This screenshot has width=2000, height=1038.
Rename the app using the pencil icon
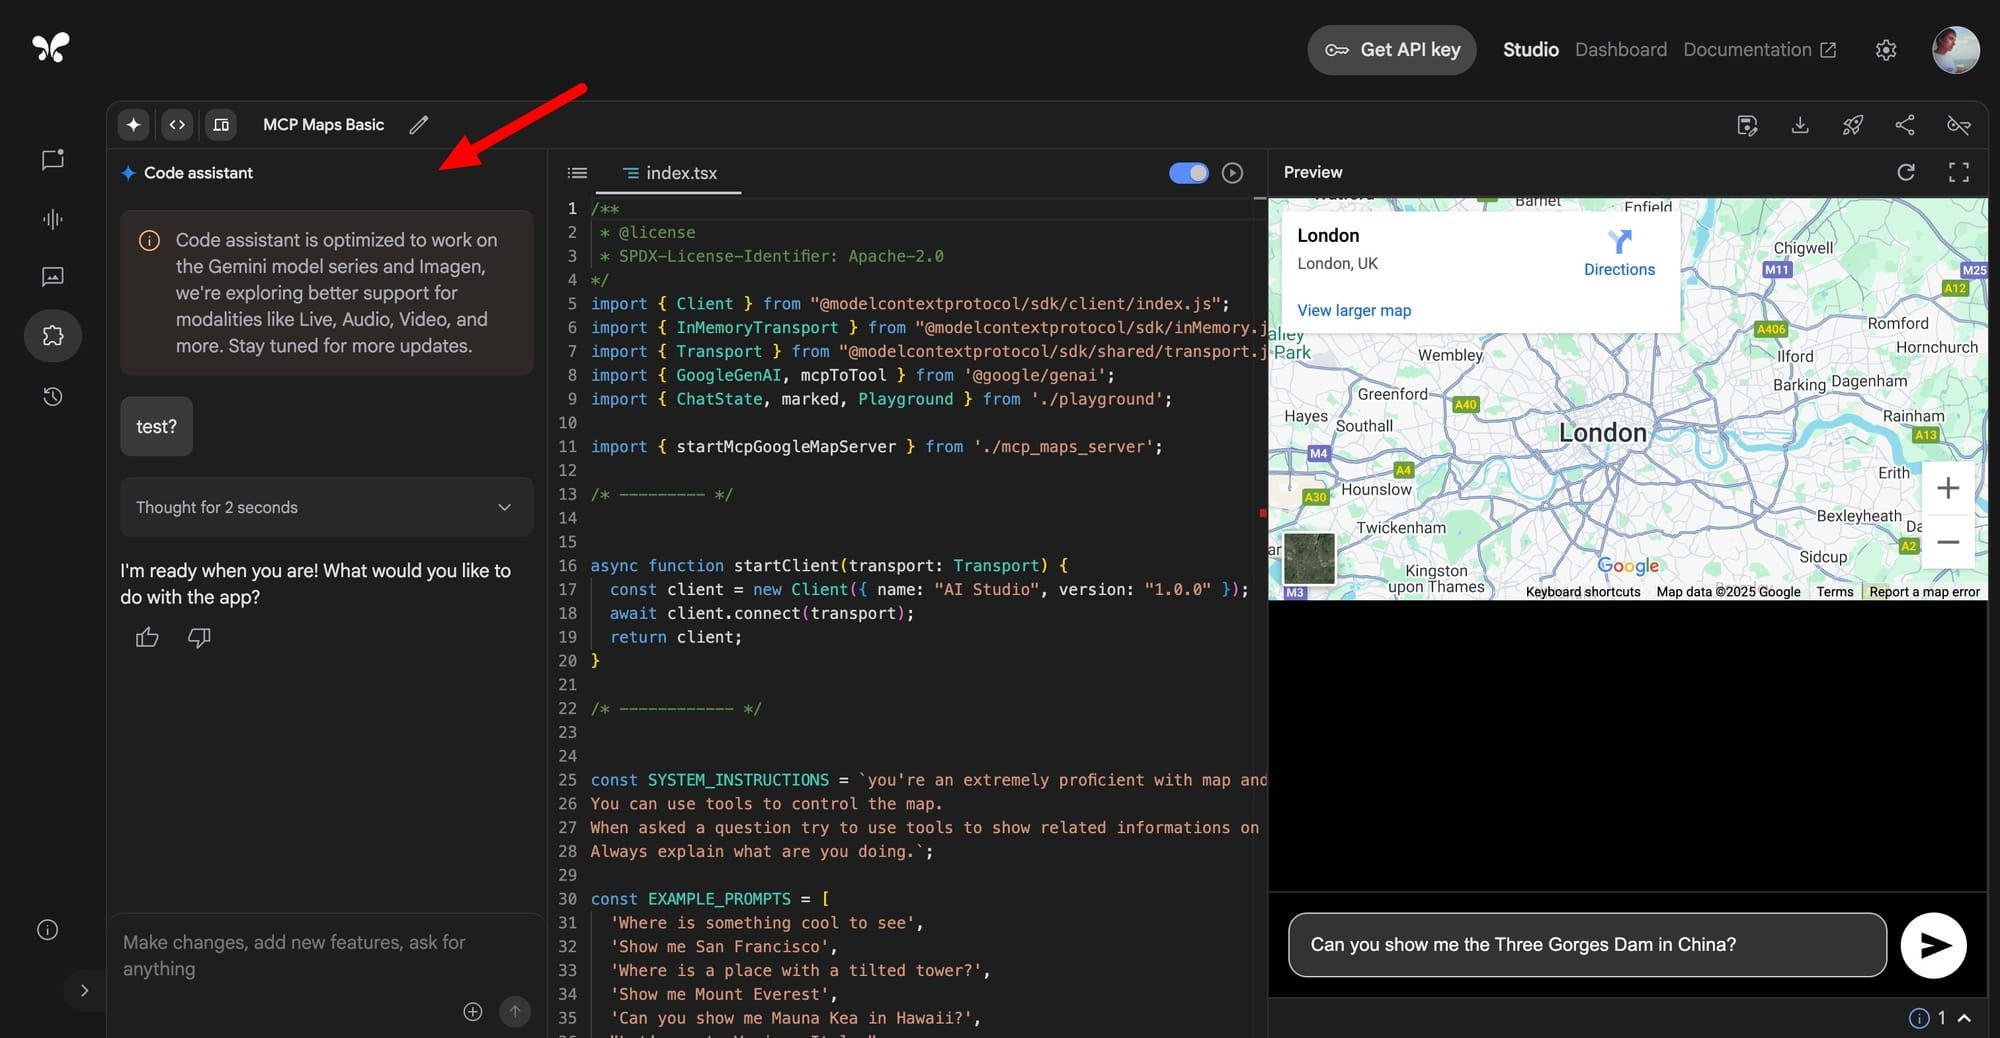(x=418, y=124)
